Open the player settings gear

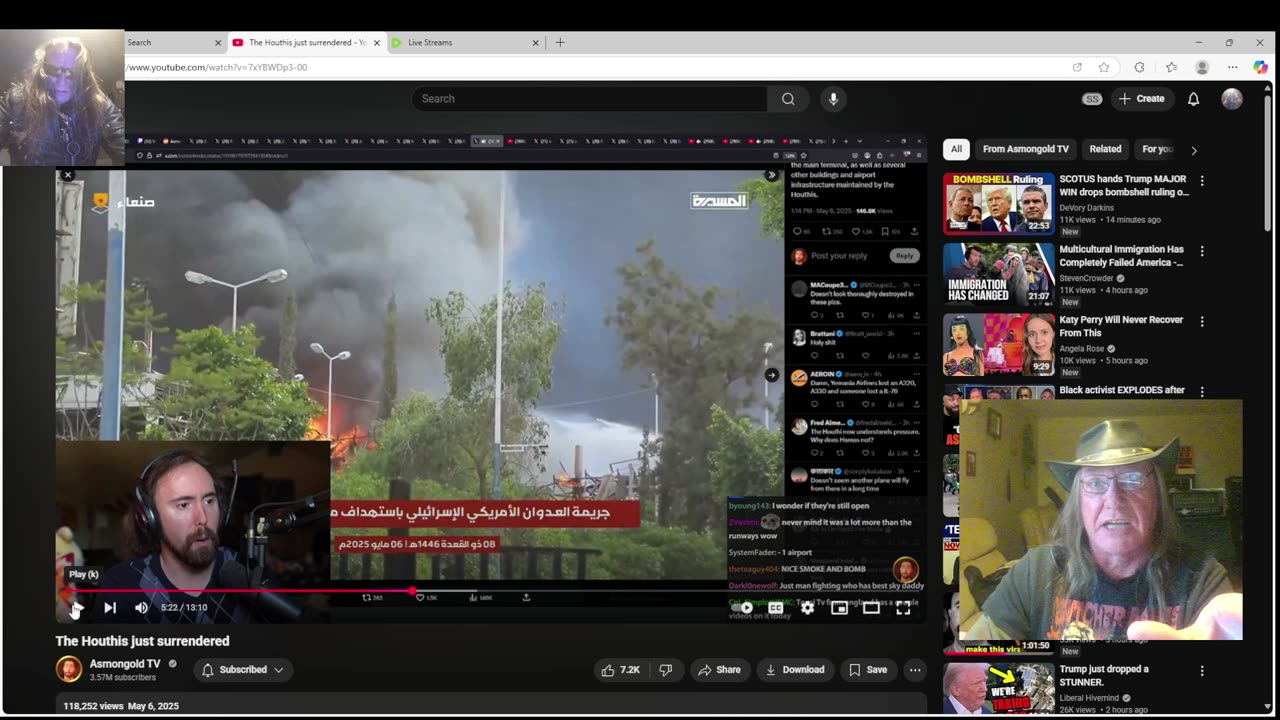click(x=807, y=607)
